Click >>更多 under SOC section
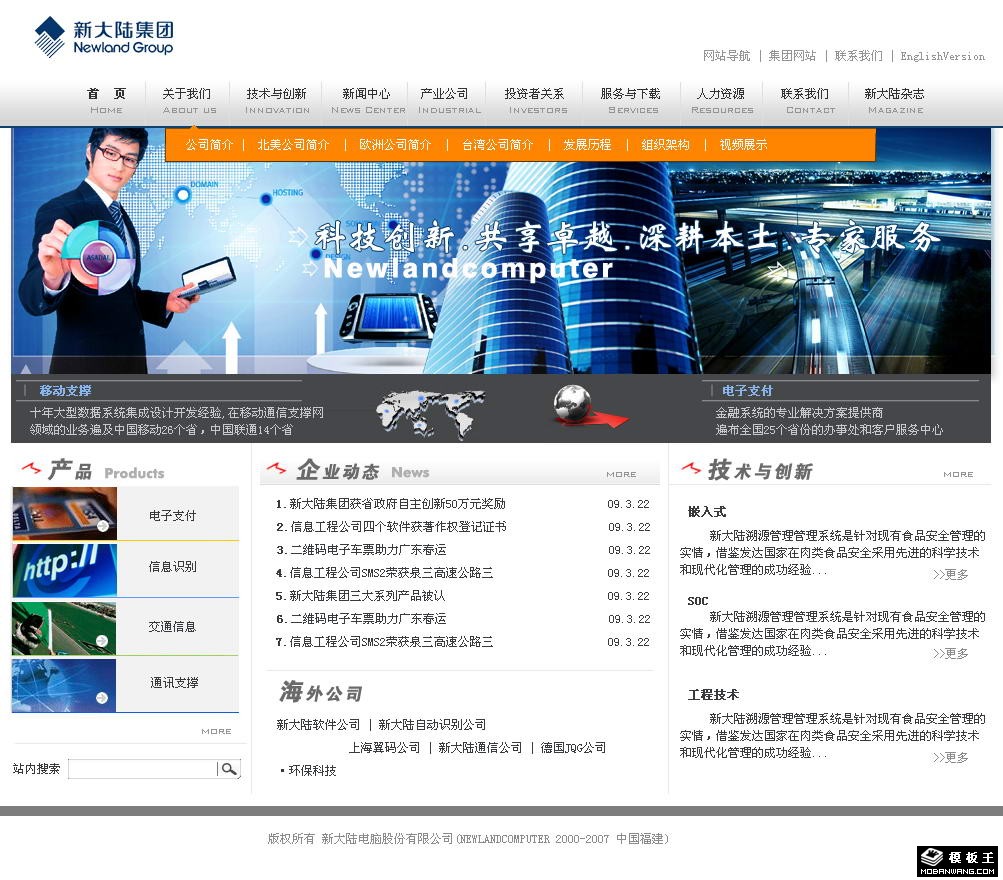Screen dimensions: 1003x880 pyautogui.click(x=950, y=654)
